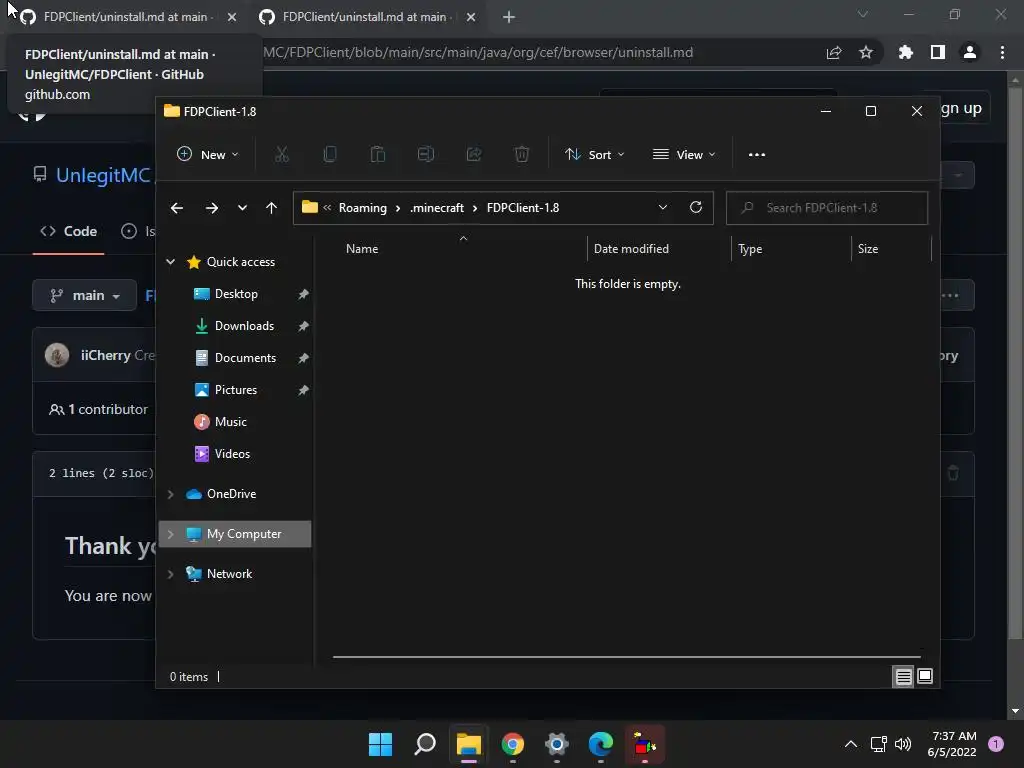Go back with Explorer's left arrow
This screenshot has height=768, width=1024.
click(177, 208)
